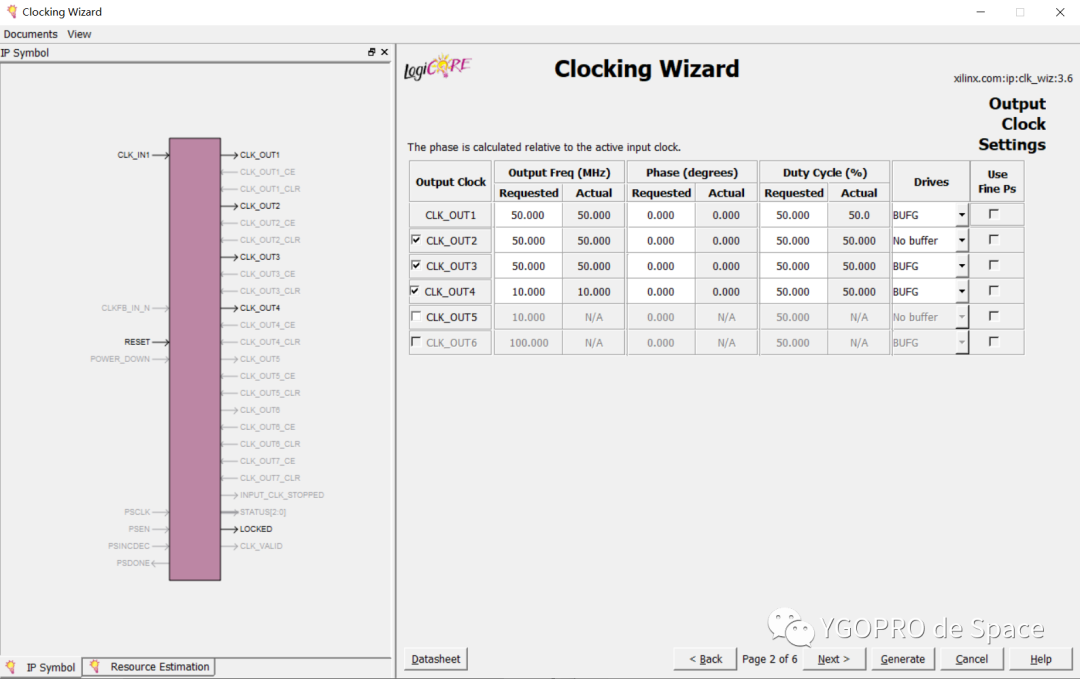
Task: Edit CLK_OUT1 requested output frequency
Action: pyautogui.click(x=528, y=215)
